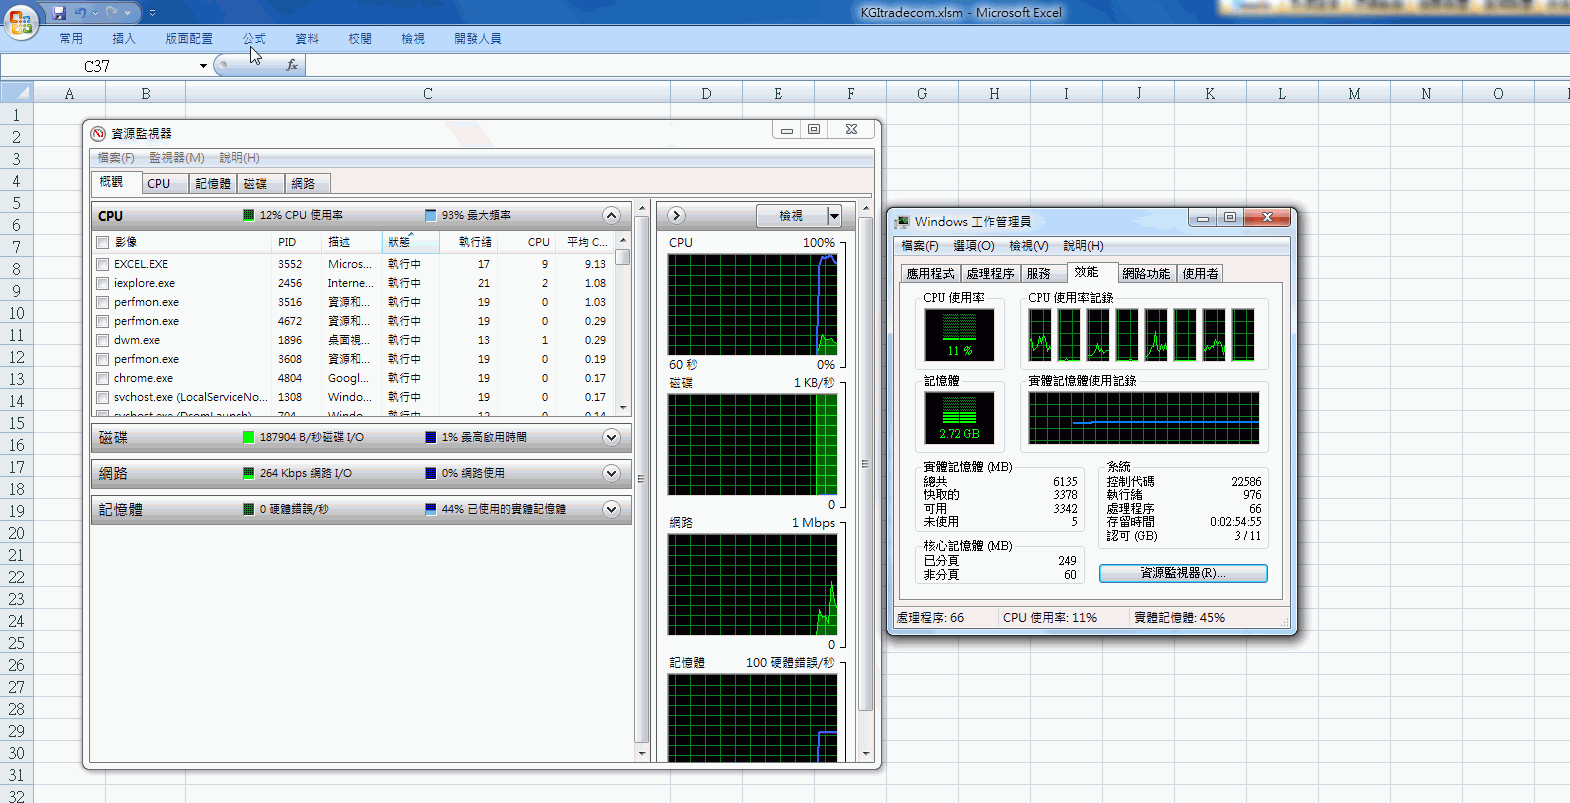1570x803 pixels.
Task: Open 檔案(F) menu in Resource Monitor
Action: point(116,158)
